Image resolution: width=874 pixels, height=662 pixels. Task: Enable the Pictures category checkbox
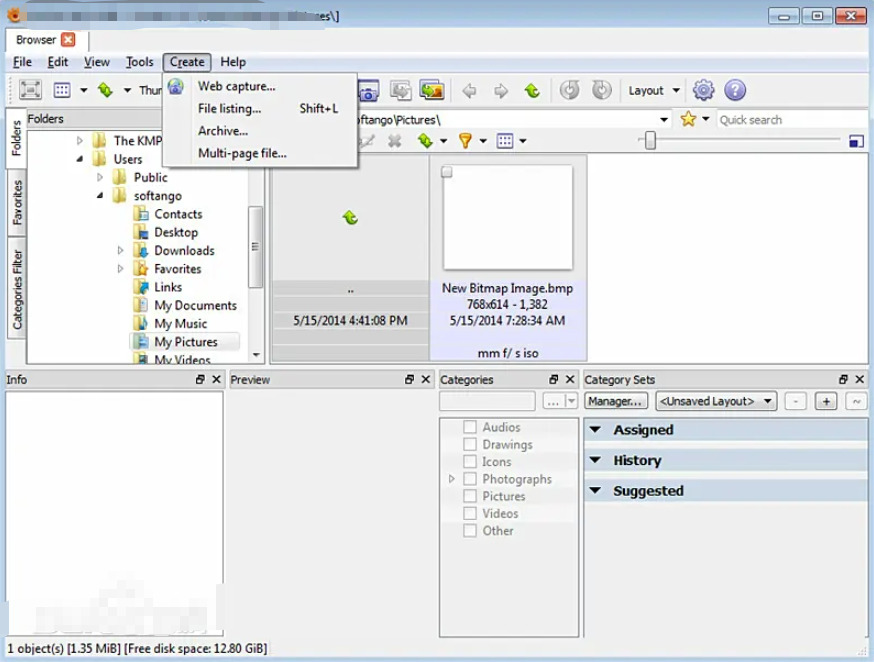click(x=469, y=496)
